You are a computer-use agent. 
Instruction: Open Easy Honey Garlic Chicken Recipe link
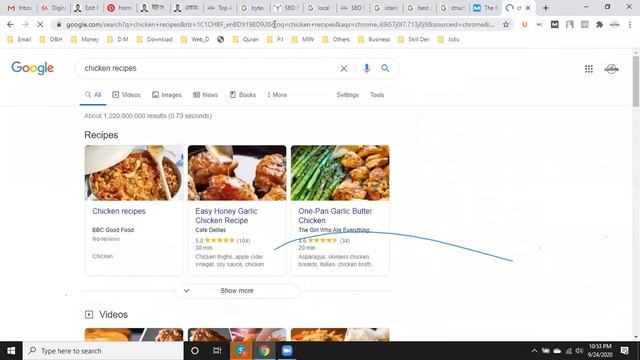[226, 216]
